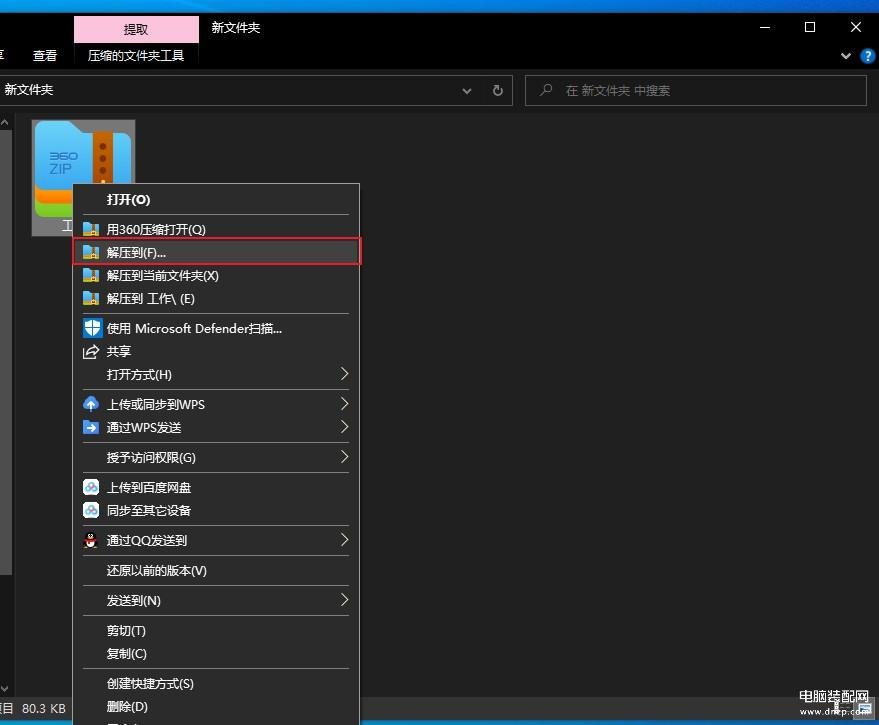
Task: Expand the 打开方式(H) submenu
Action: tap(344, 374)
